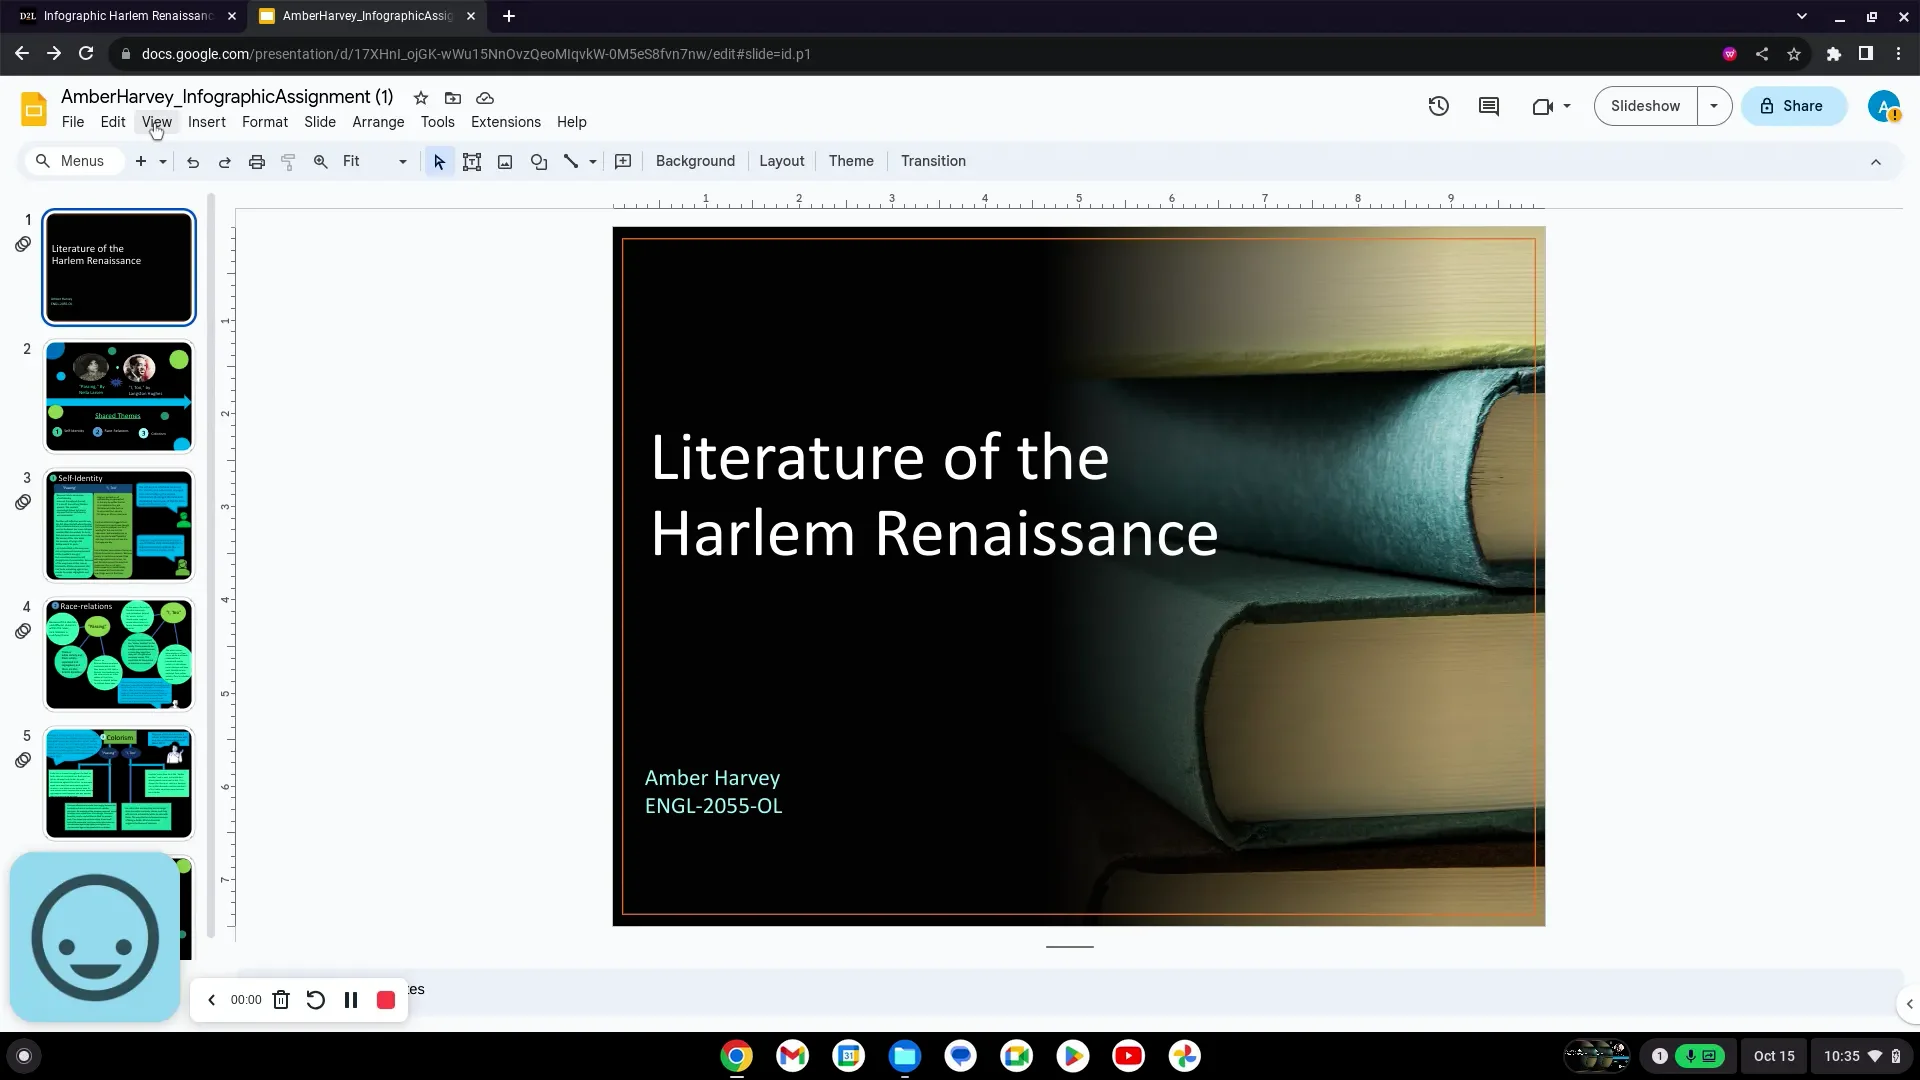Select the text box insertion tool

[471, 161]
